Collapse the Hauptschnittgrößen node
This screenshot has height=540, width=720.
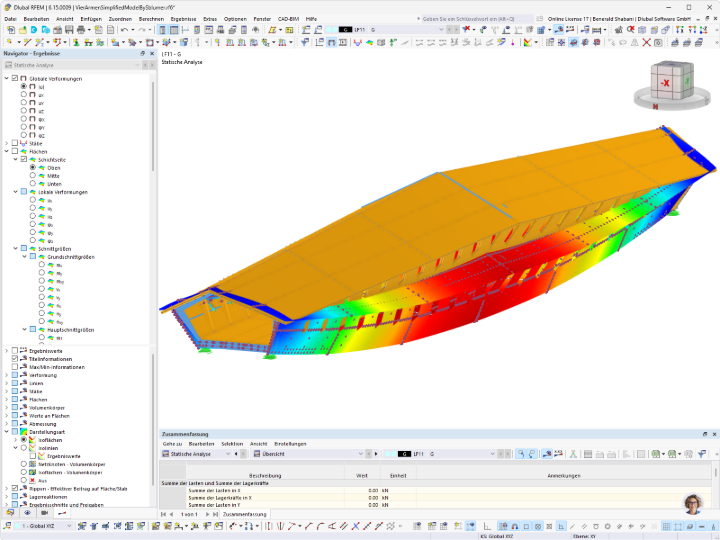click(x=24, y=329)
